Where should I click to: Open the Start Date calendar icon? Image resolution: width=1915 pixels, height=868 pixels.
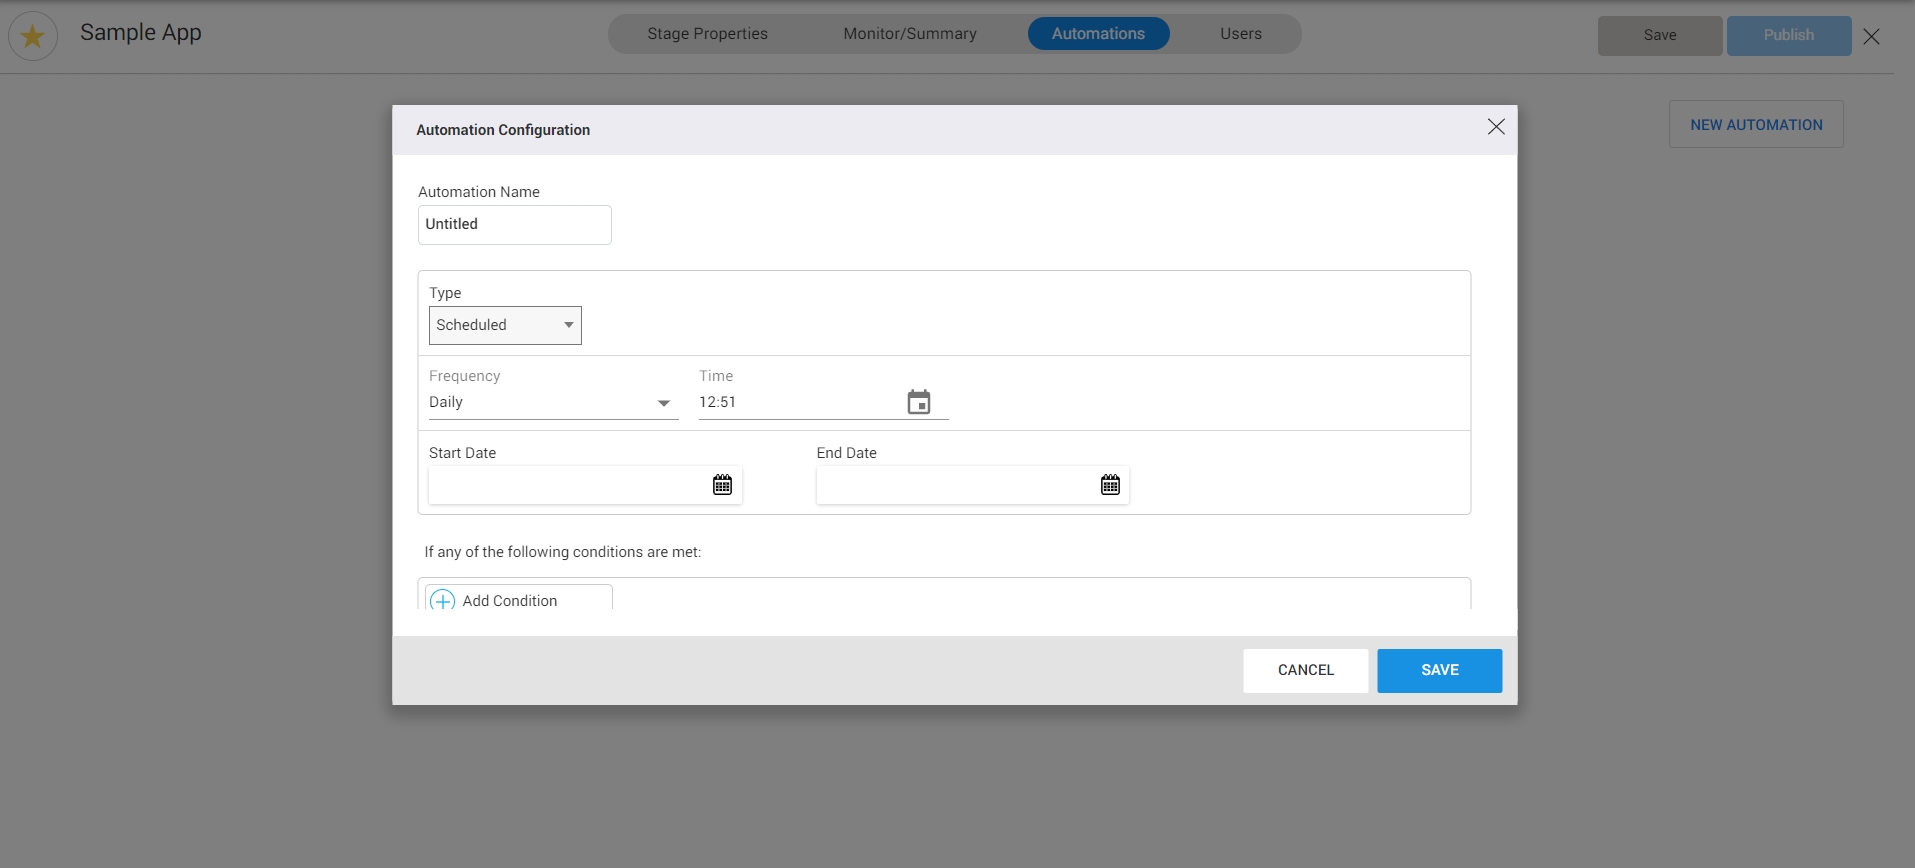722,485
